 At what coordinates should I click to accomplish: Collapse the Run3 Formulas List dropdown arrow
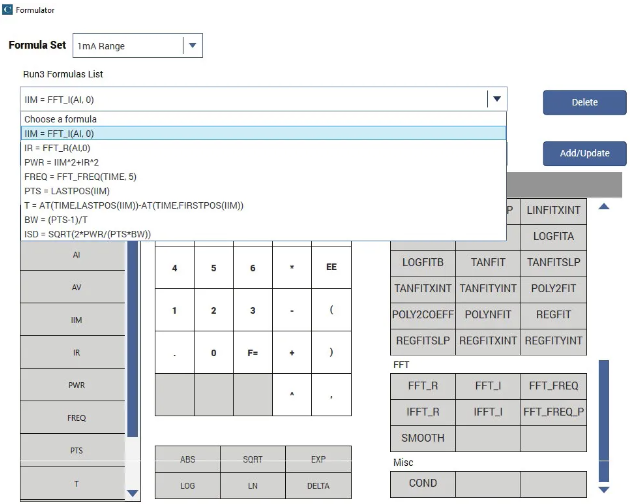click(497, 99)
